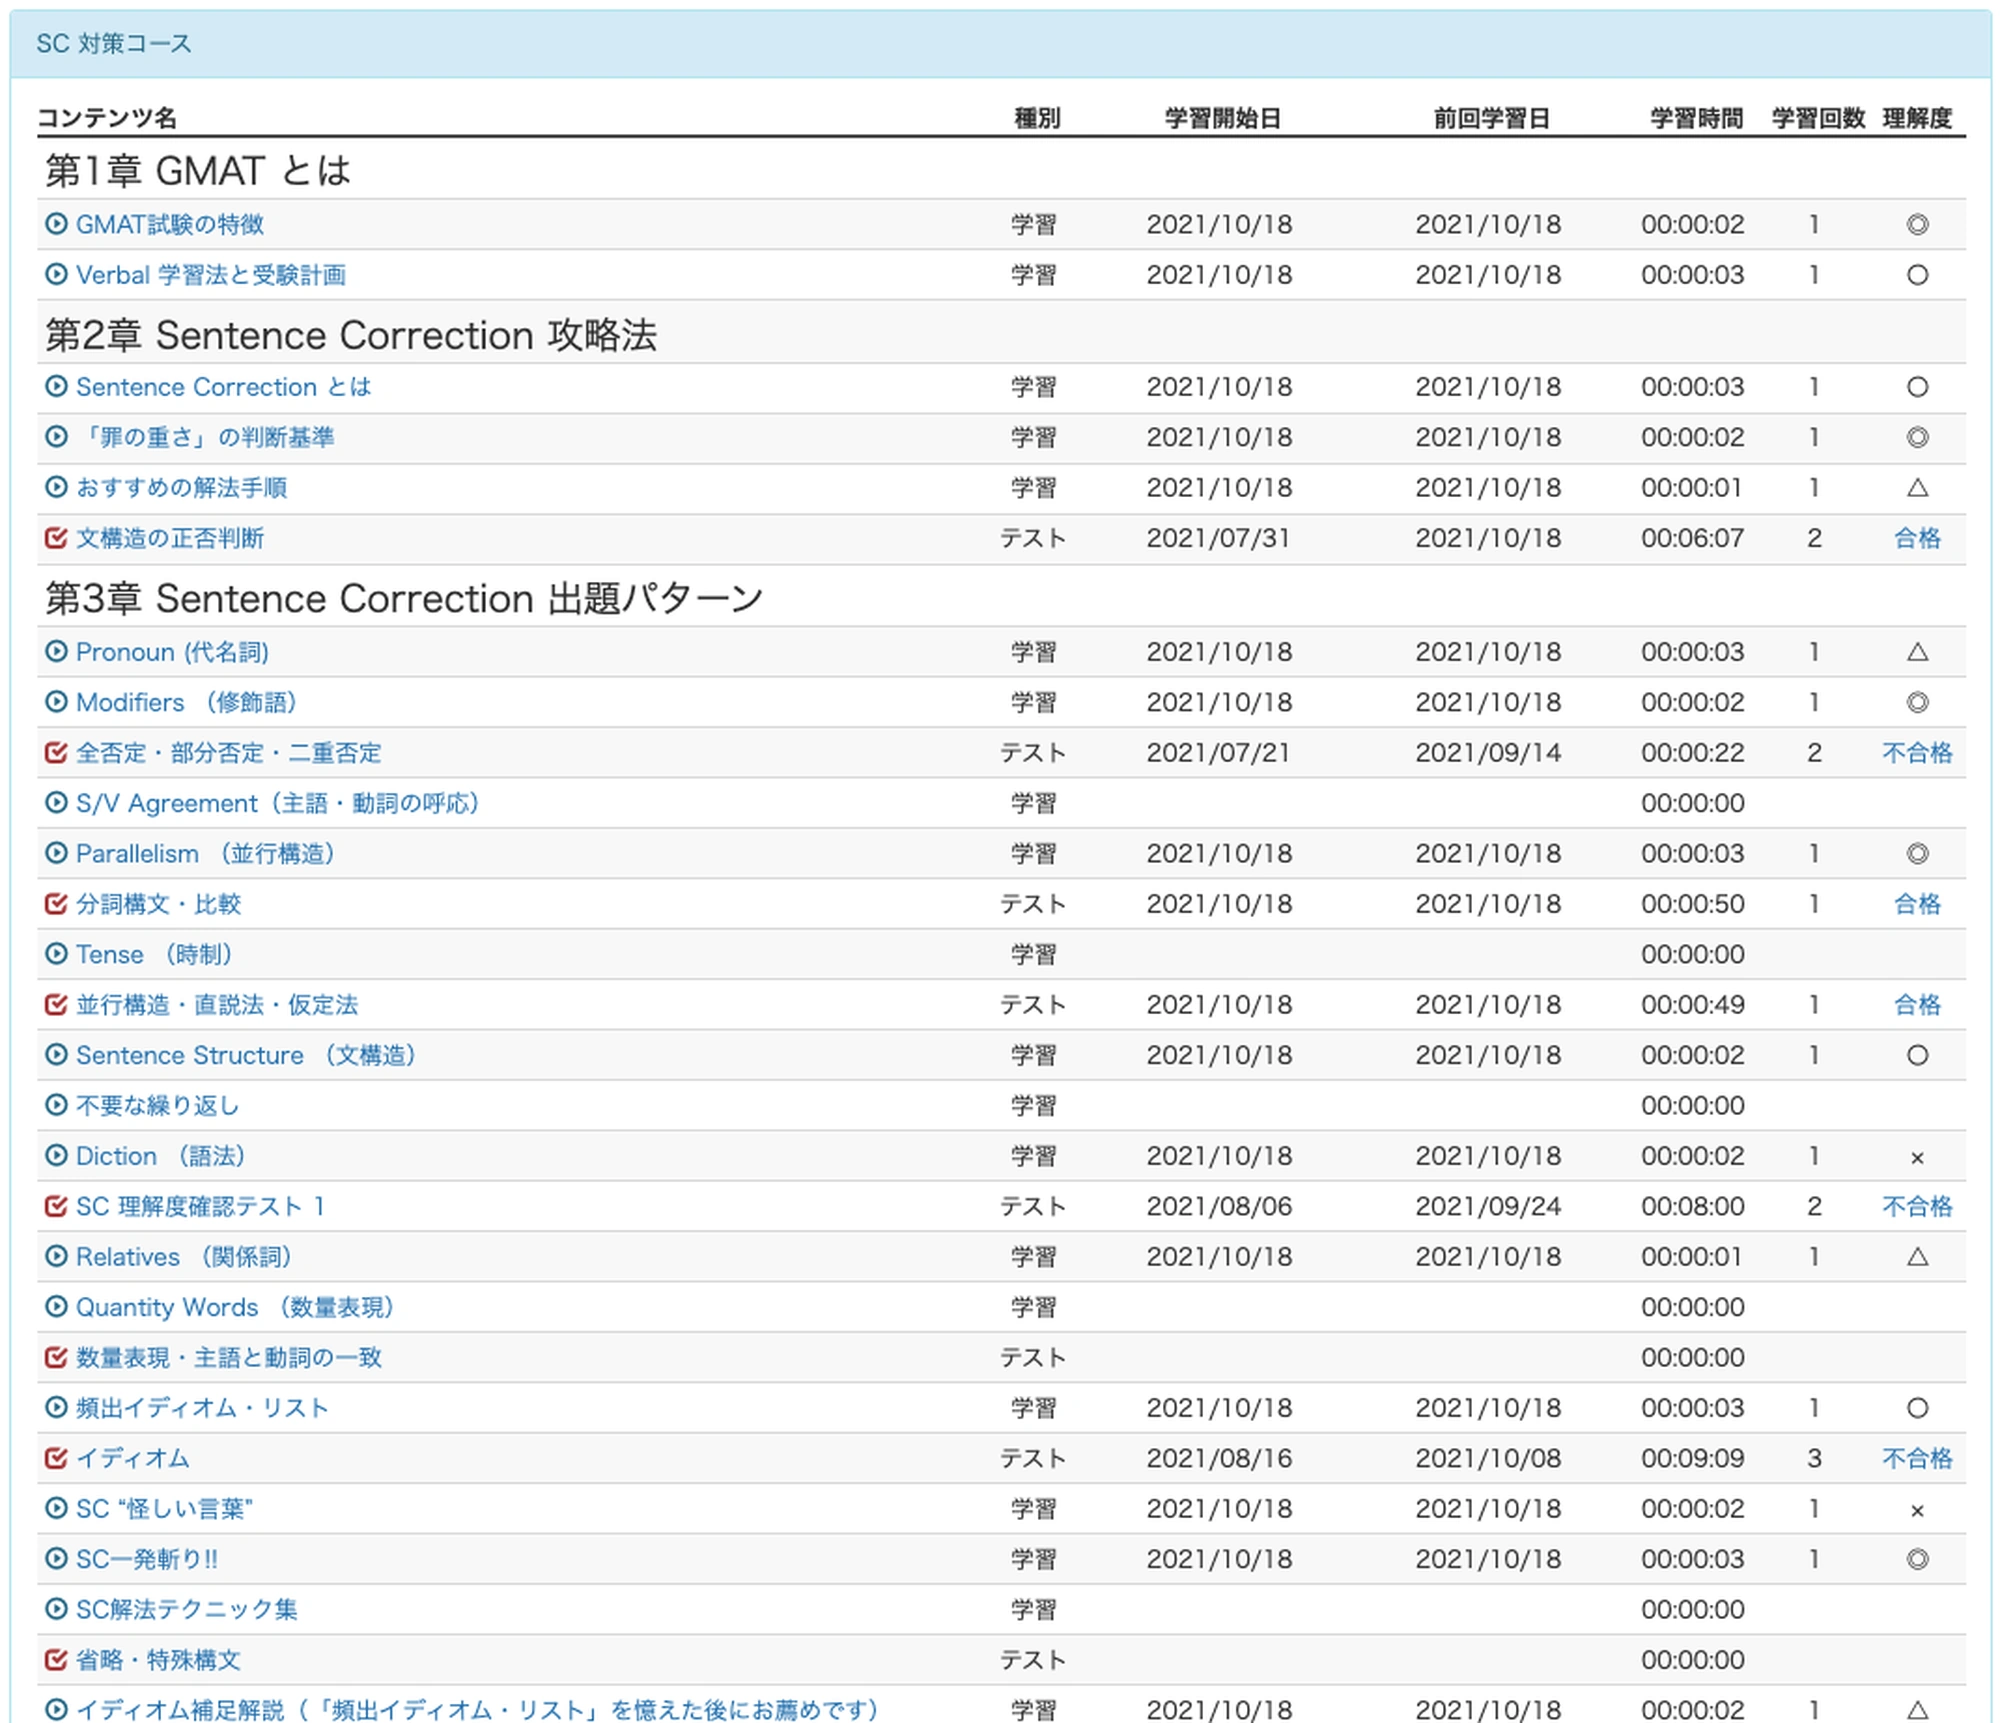Image resolution: width=2000 pixels, height=1723 pixels.
Task: Open Sentence Correction とは lesson link
Action: coord(223,387)
